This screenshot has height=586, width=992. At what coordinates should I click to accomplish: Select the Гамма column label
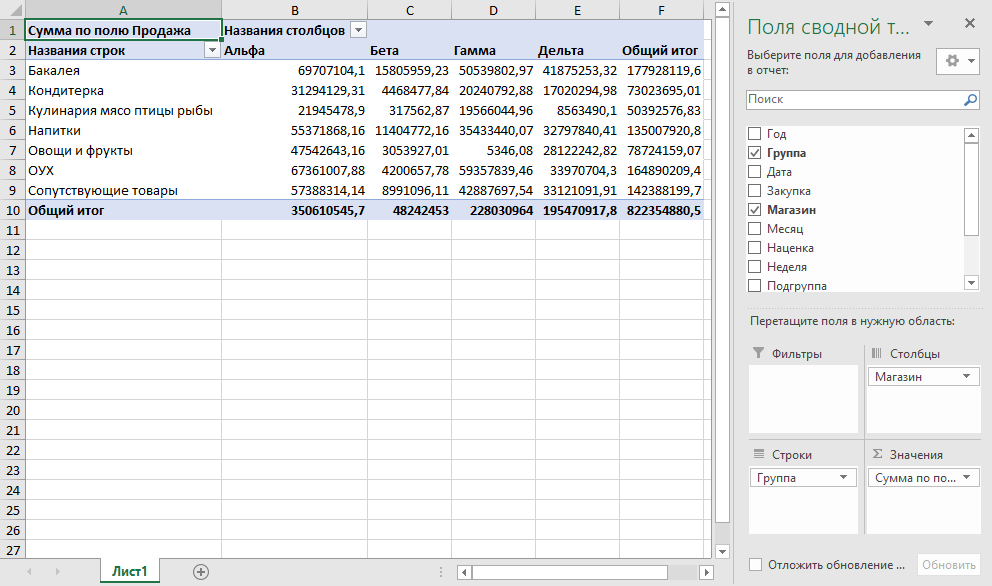(x=493, y=50)
